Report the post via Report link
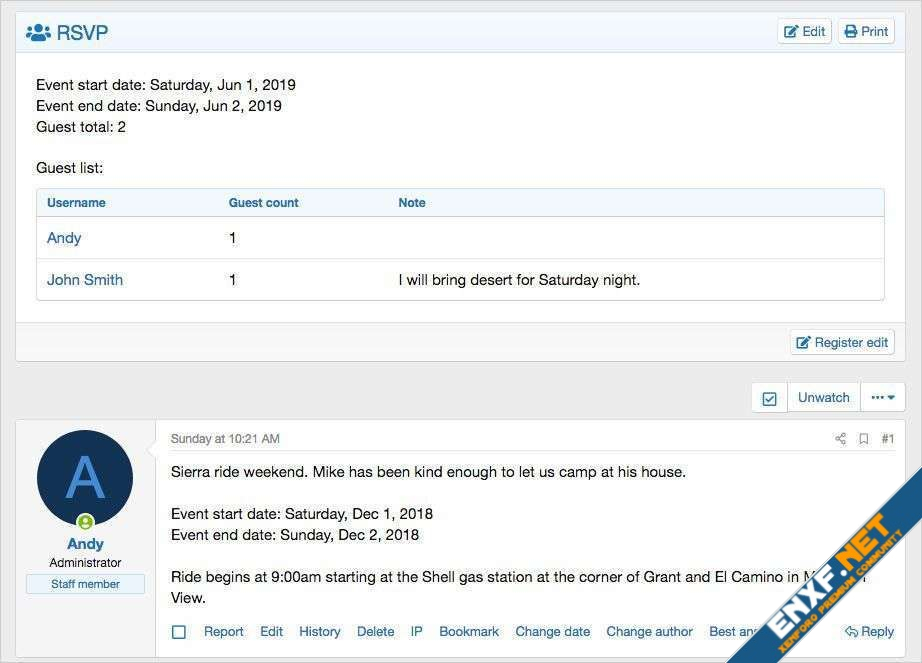The height and width of the screenshot is (663, 922). coord(224,632)
